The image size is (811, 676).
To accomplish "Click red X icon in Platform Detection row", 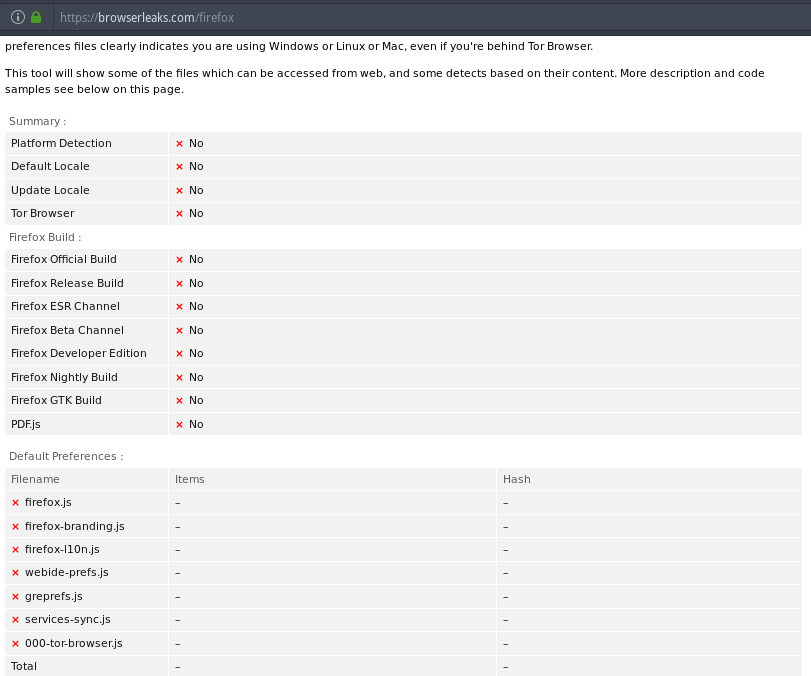I will (x=180, y=144).
